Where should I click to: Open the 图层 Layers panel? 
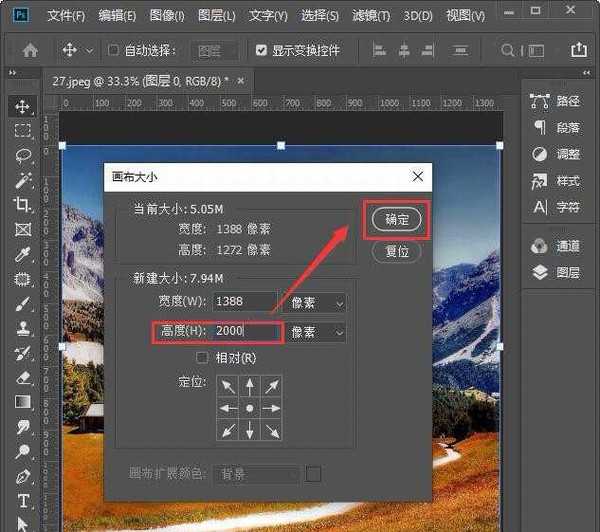coord(556,273)
